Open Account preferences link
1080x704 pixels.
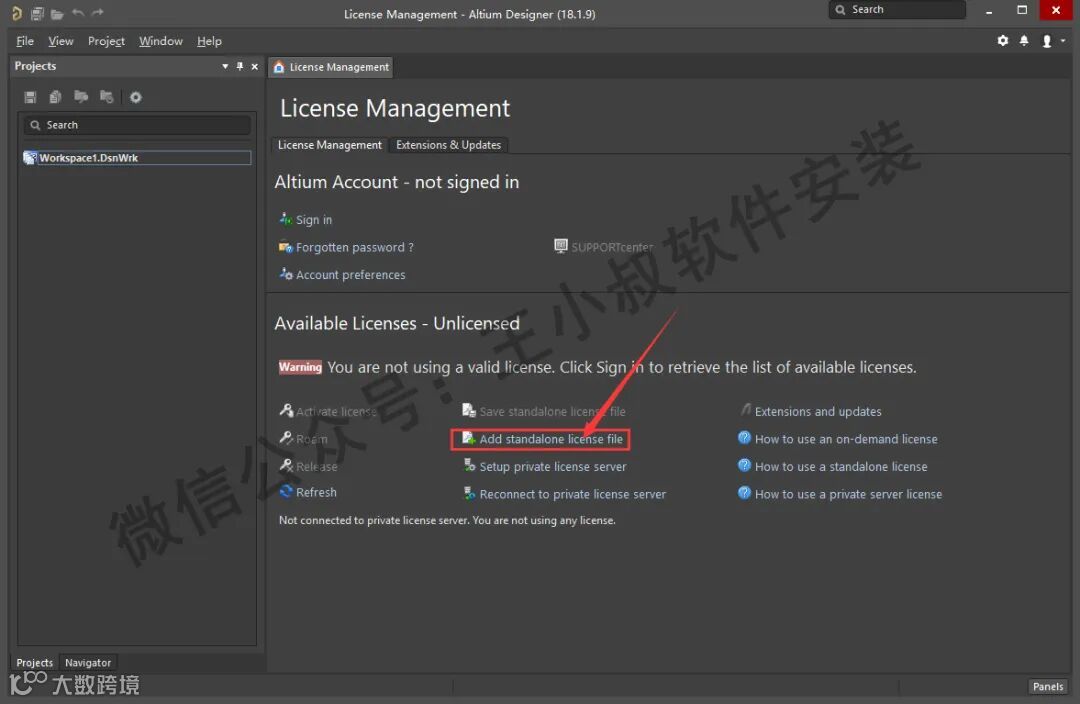(x=351, y=275)
